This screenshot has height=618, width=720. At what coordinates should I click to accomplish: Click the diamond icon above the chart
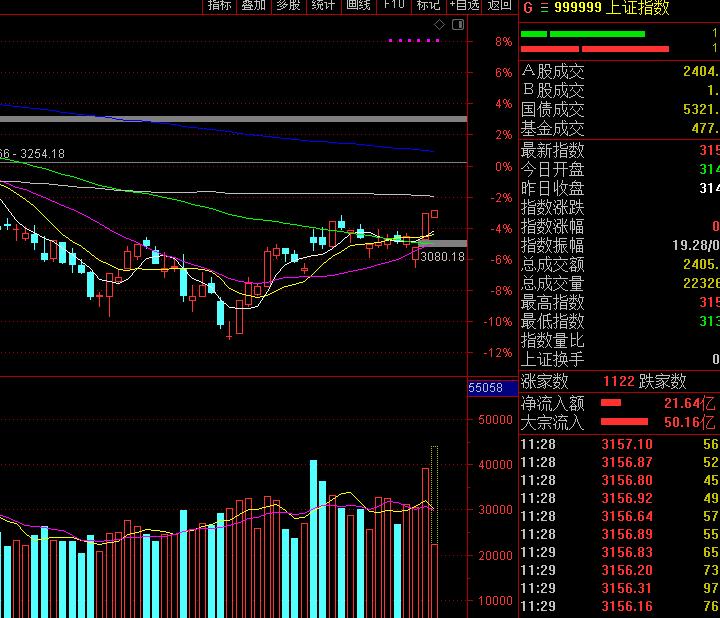tap(439, 24)
